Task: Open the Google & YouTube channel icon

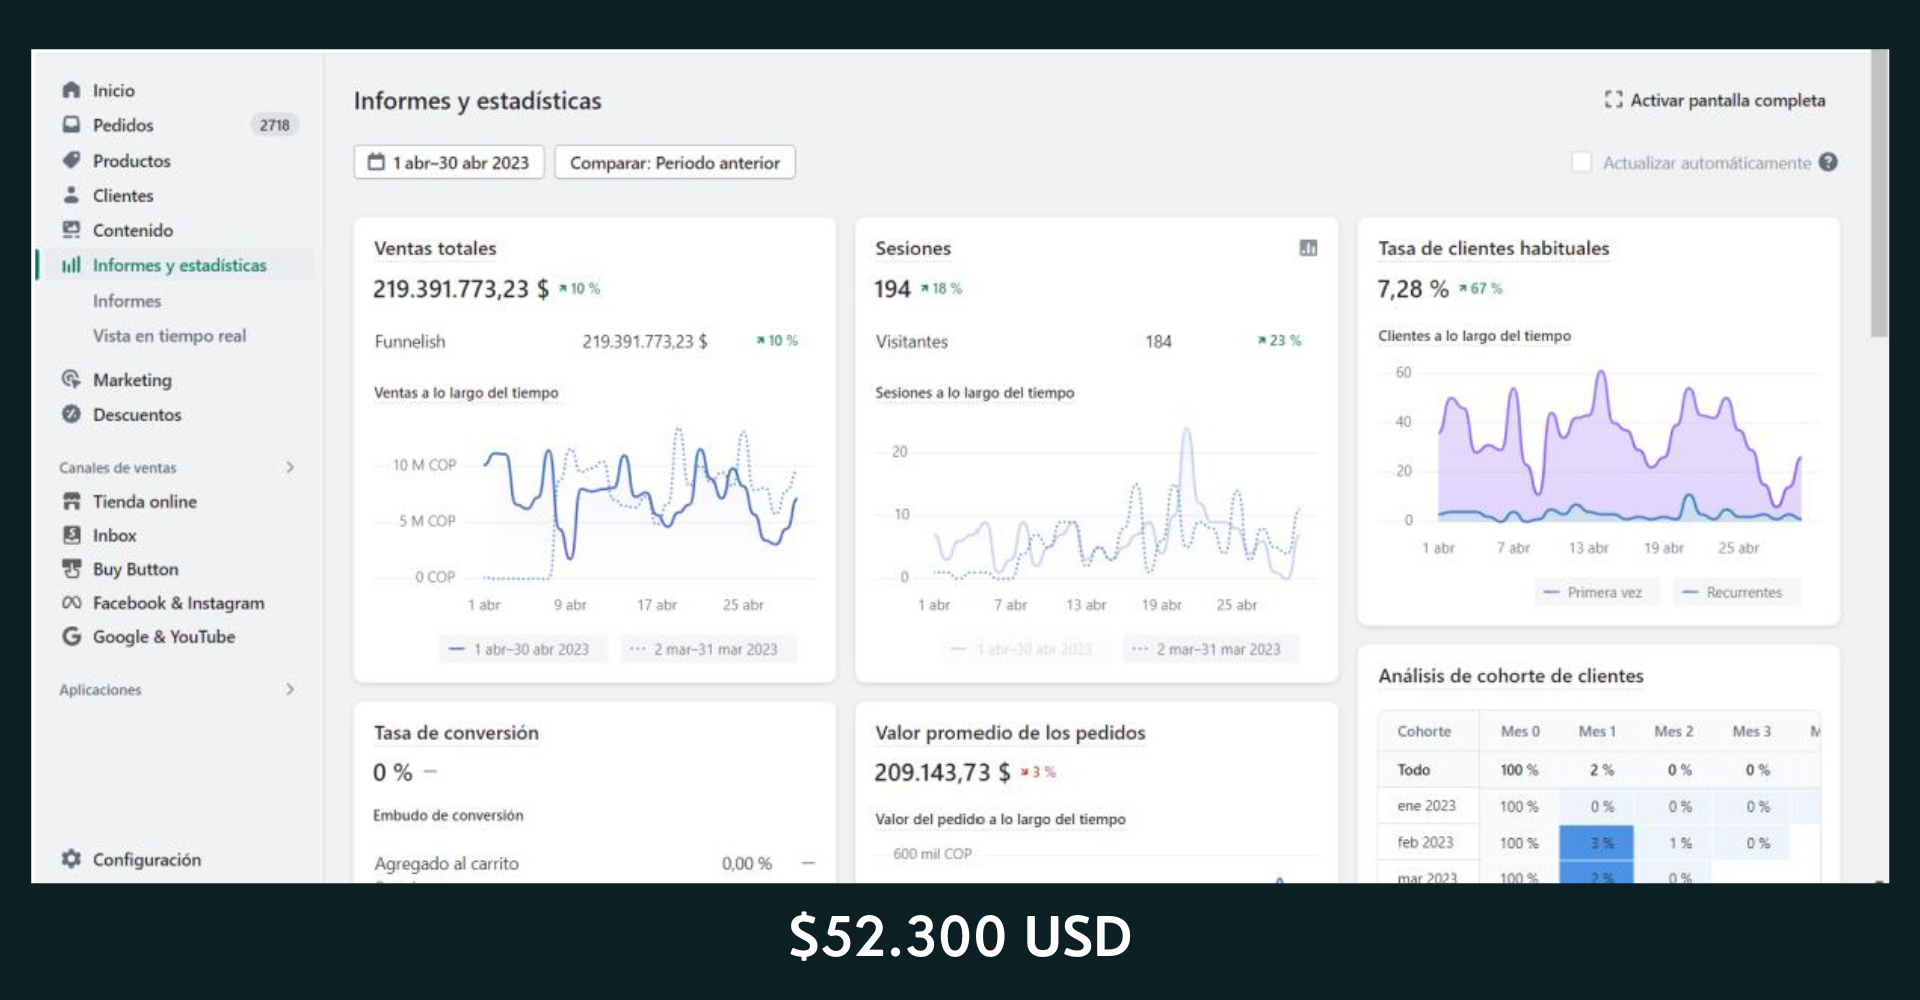Action: click(x=71, y=636)
